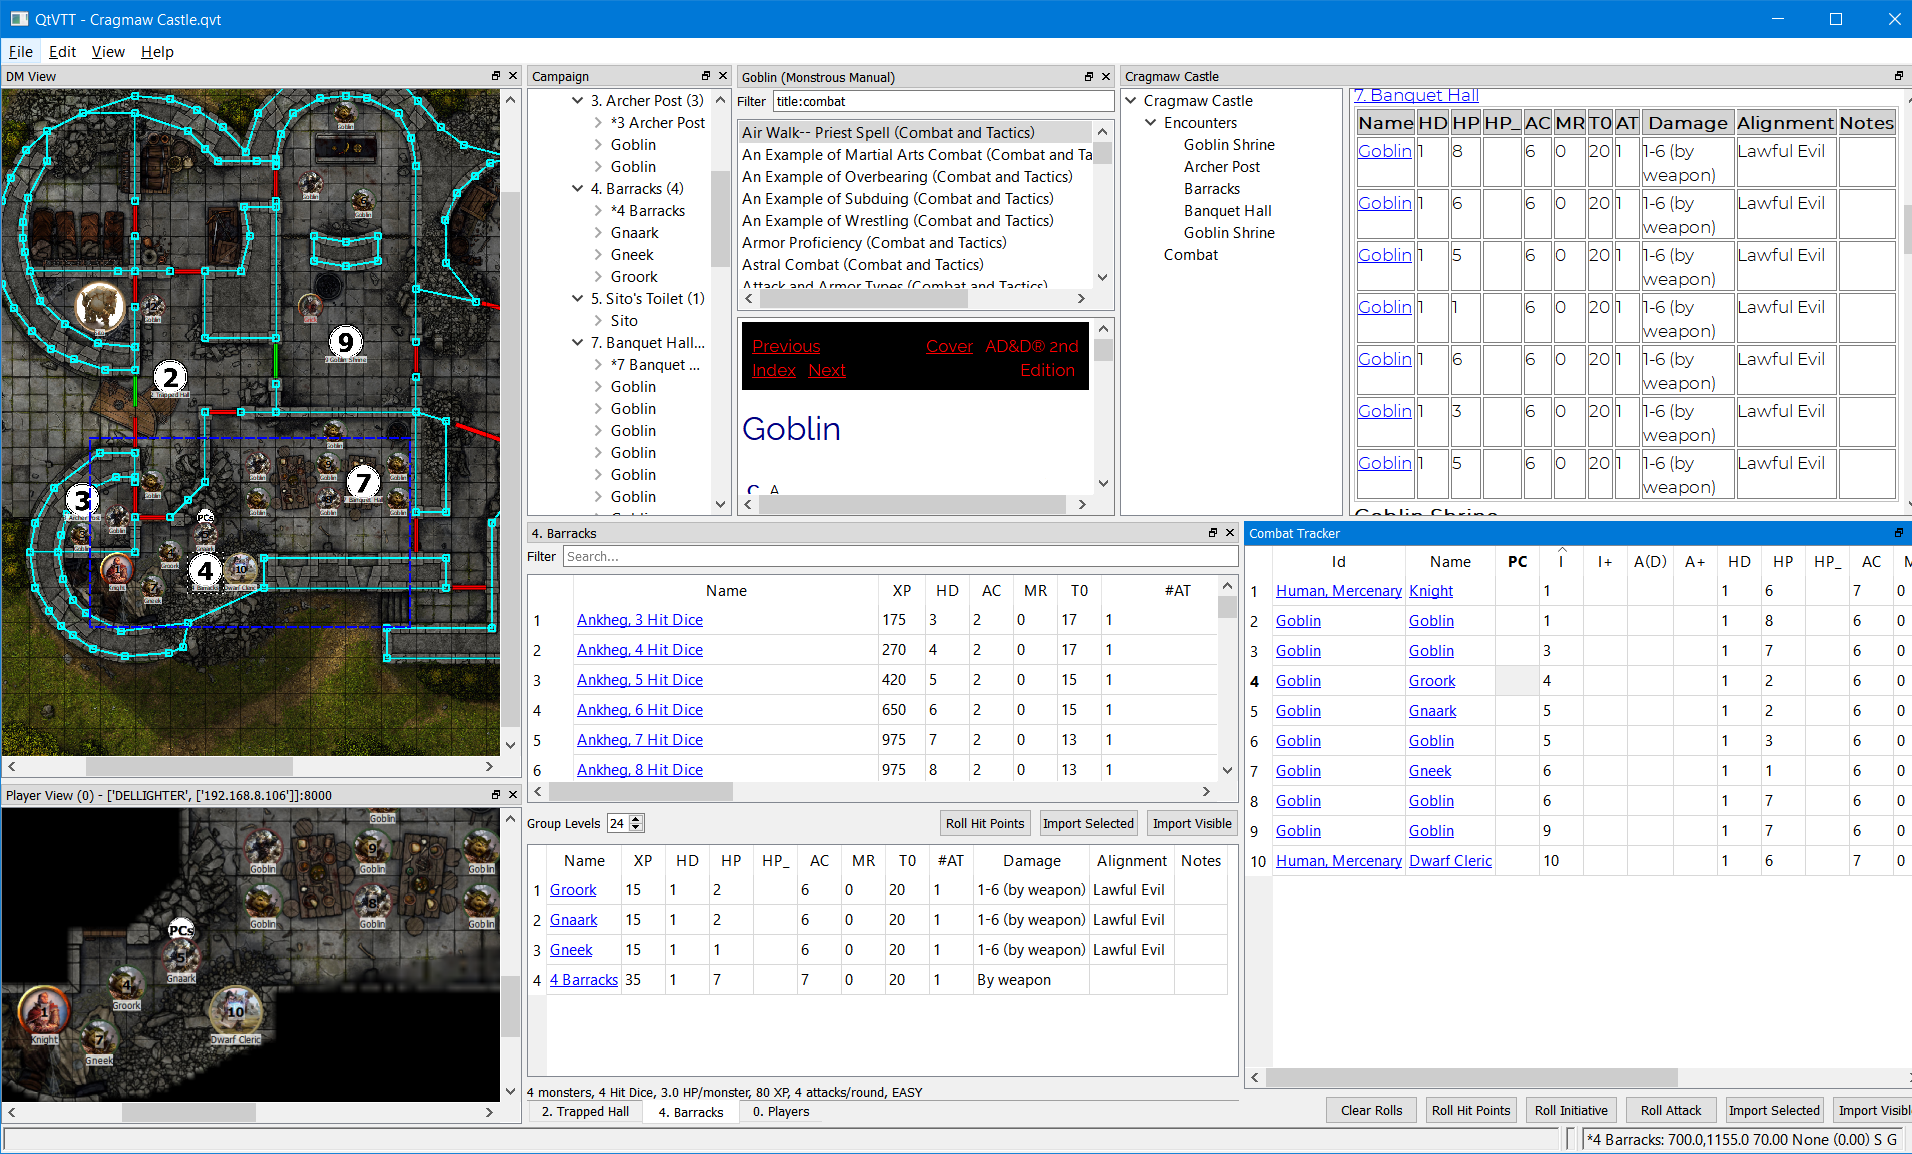The width and height of the screenshot is (1912, 1154).
Task: Click Roll Hit Points in Barracks panel
Action: click(985, 823)
